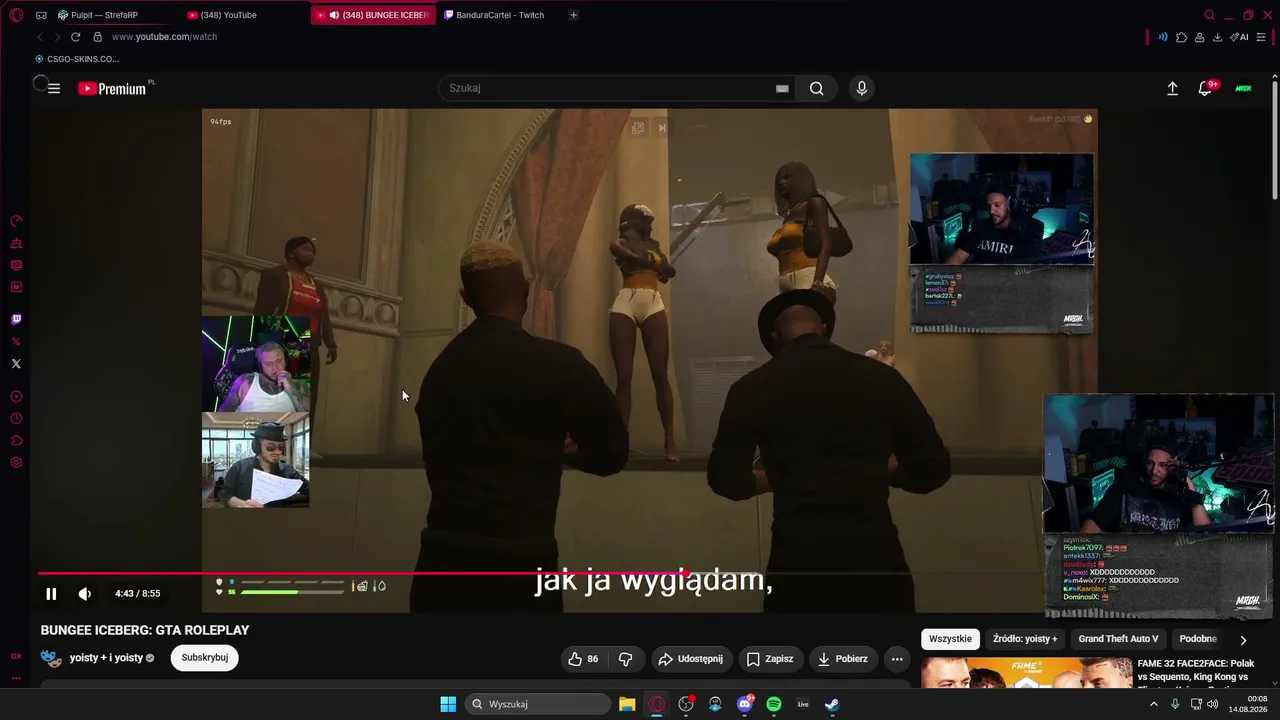Open the YouTube guide hamburger menu
The height and width of the screenshot is (720, 1280).
[54, 88]
